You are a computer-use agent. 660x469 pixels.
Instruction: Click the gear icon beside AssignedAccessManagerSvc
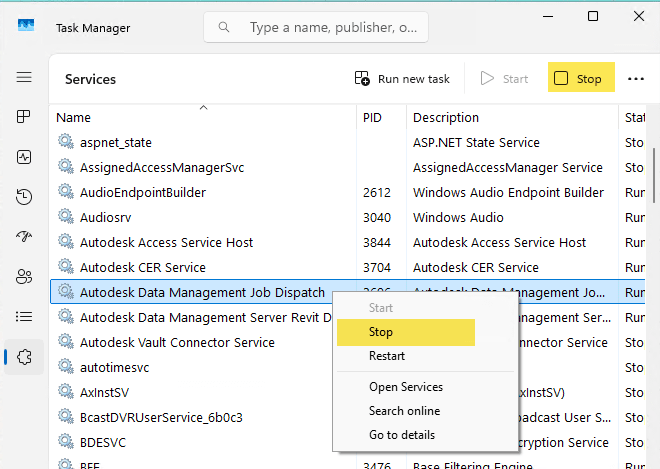(66, 166)
